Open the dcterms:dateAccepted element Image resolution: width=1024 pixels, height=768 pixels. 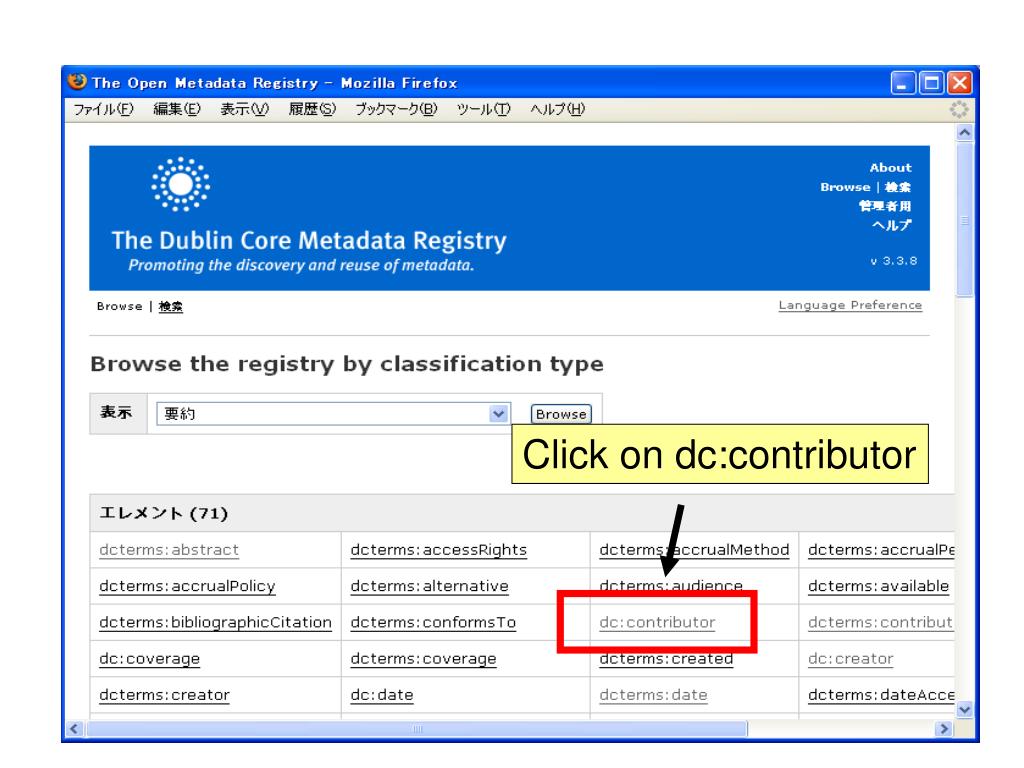tap(881, 695)
